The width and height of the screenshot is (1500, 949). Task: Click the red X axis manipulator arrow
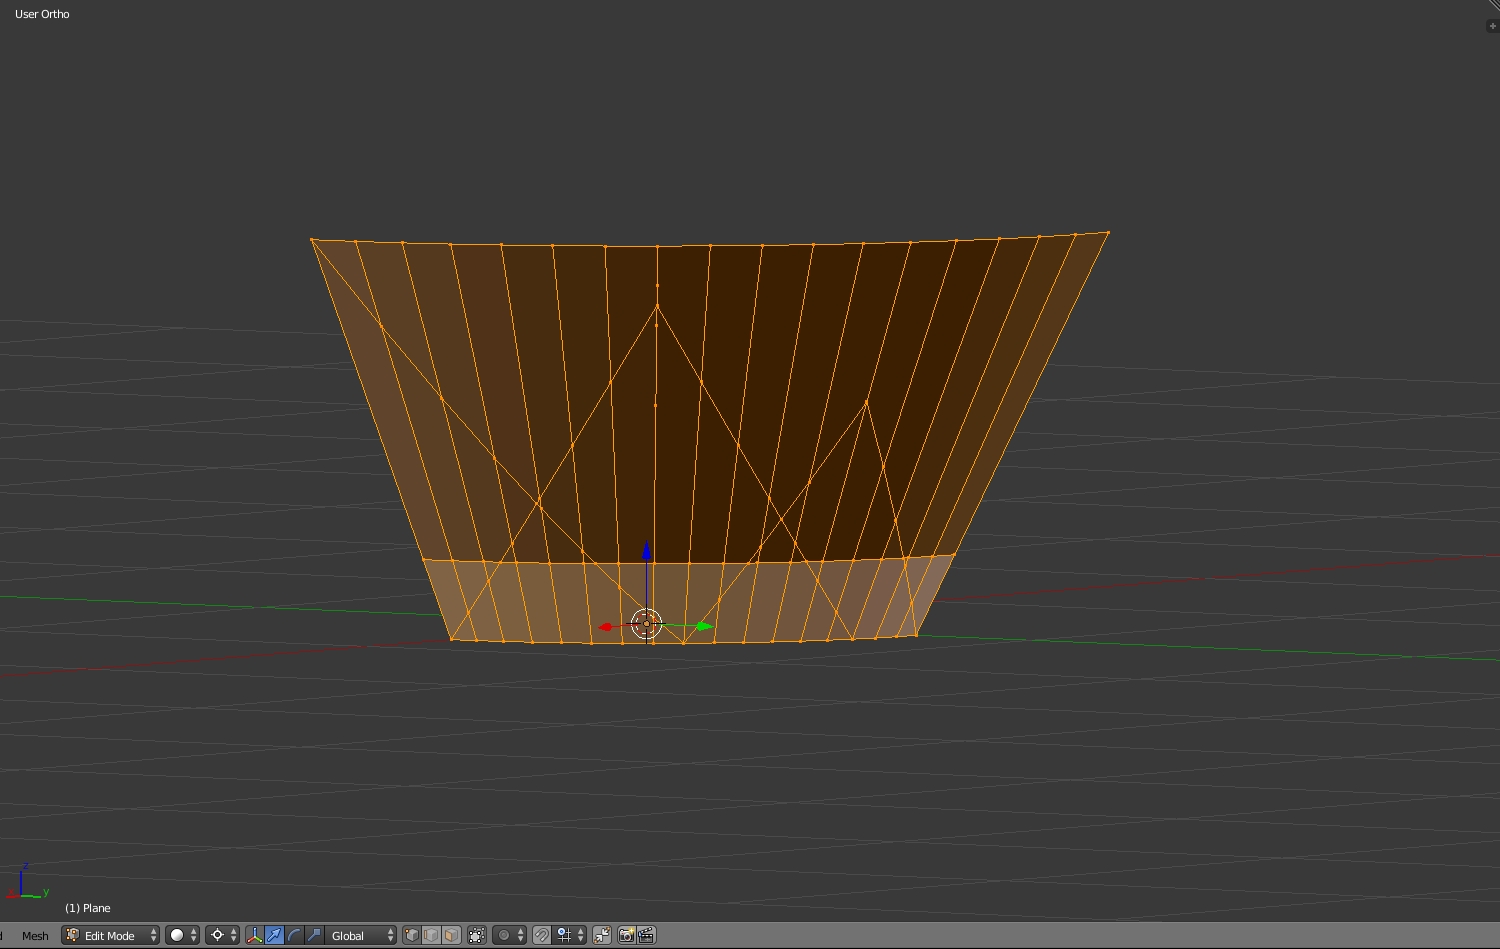pos(605,627)
